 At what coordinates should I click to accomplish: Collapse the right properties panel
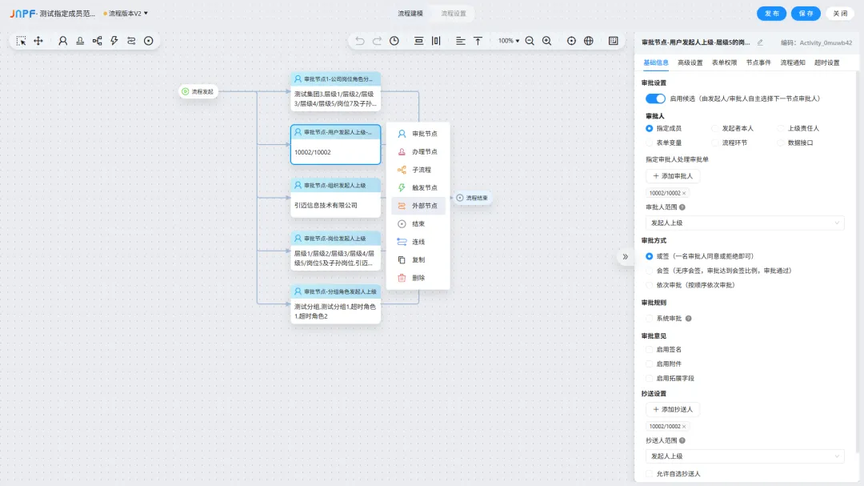(x=625, y=257)
